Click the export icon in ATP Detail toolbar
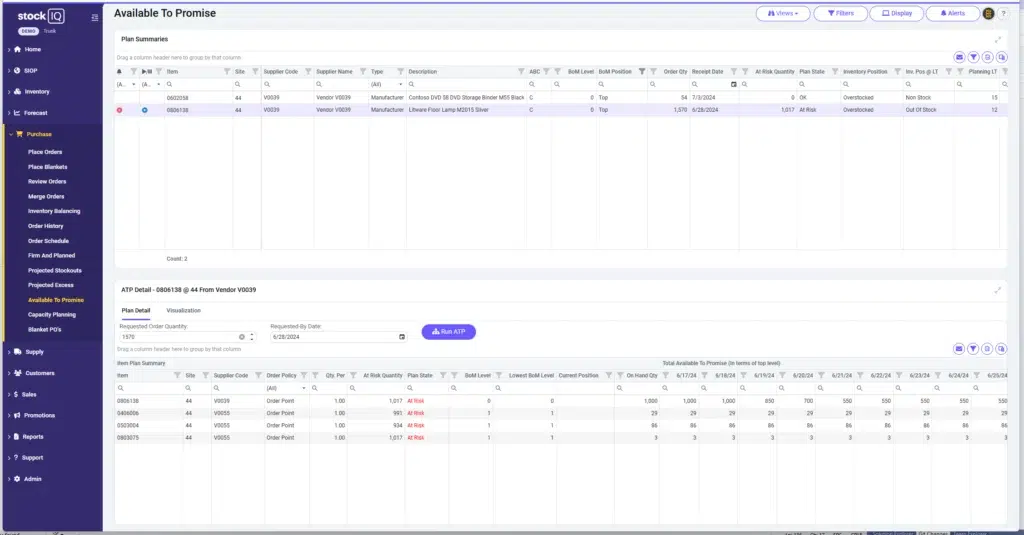1024x535 pixels. click(987, 349)
